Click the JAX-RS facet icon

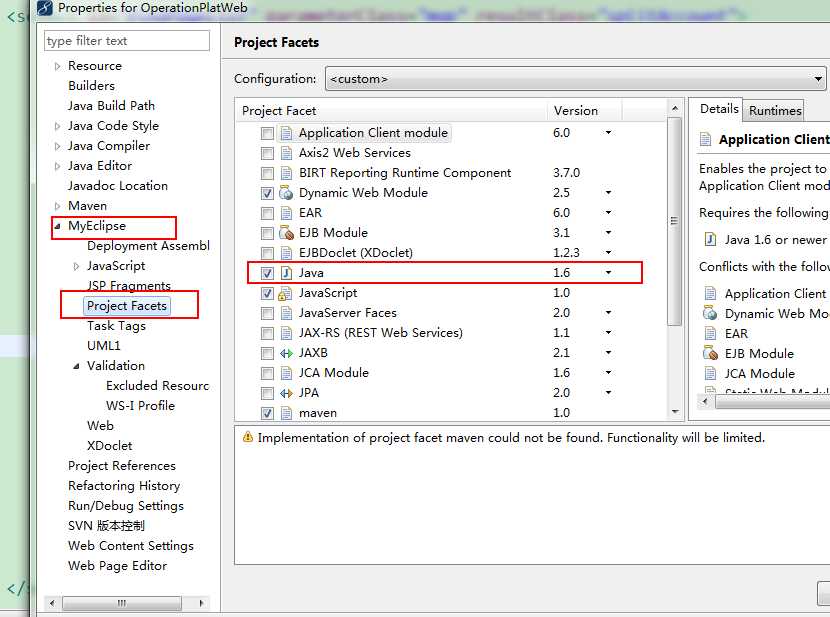point(286,333)
